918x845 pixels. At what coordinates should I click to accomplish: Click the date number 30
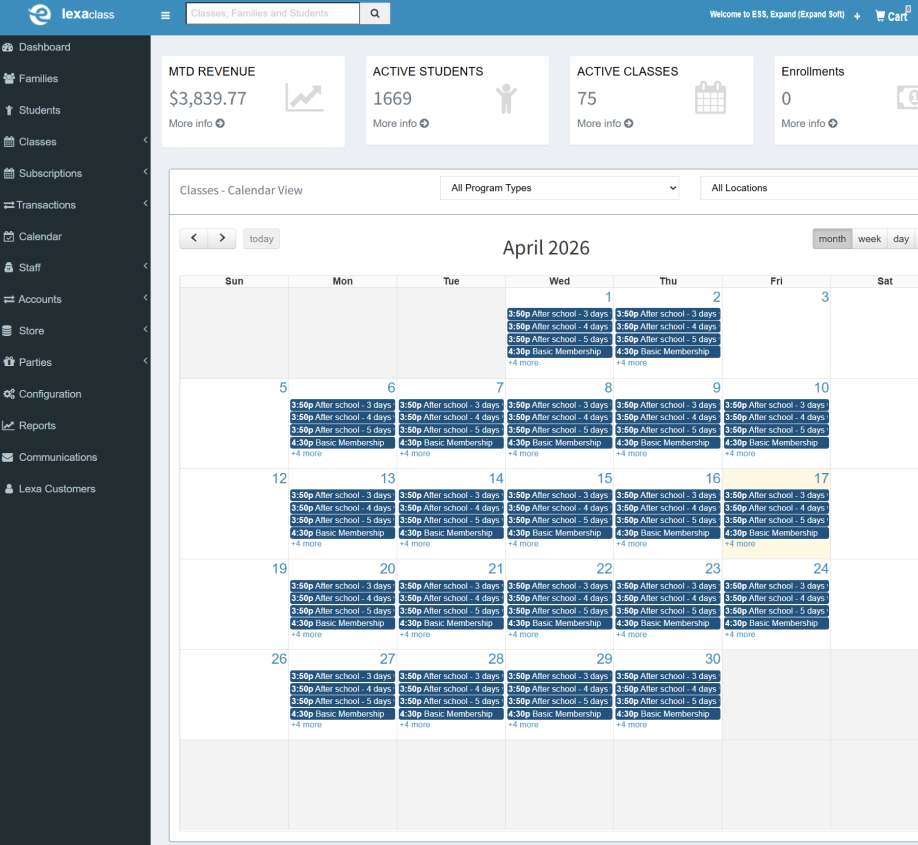(x=713, y=659)
